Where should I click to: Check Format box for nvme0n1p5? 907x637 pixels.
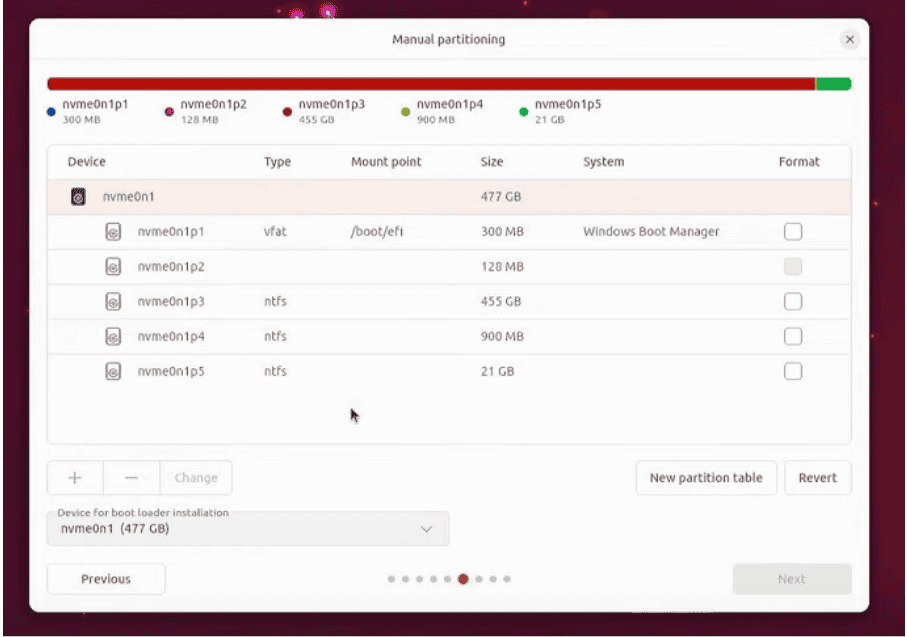click(x=792, y=371)
